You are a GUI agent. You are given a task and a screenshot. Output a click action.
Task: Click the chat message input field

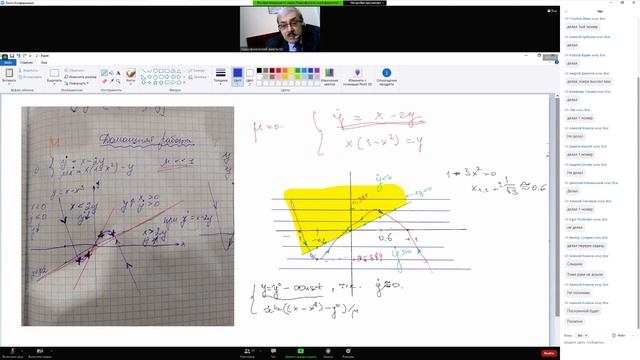(x=599, y=342)
